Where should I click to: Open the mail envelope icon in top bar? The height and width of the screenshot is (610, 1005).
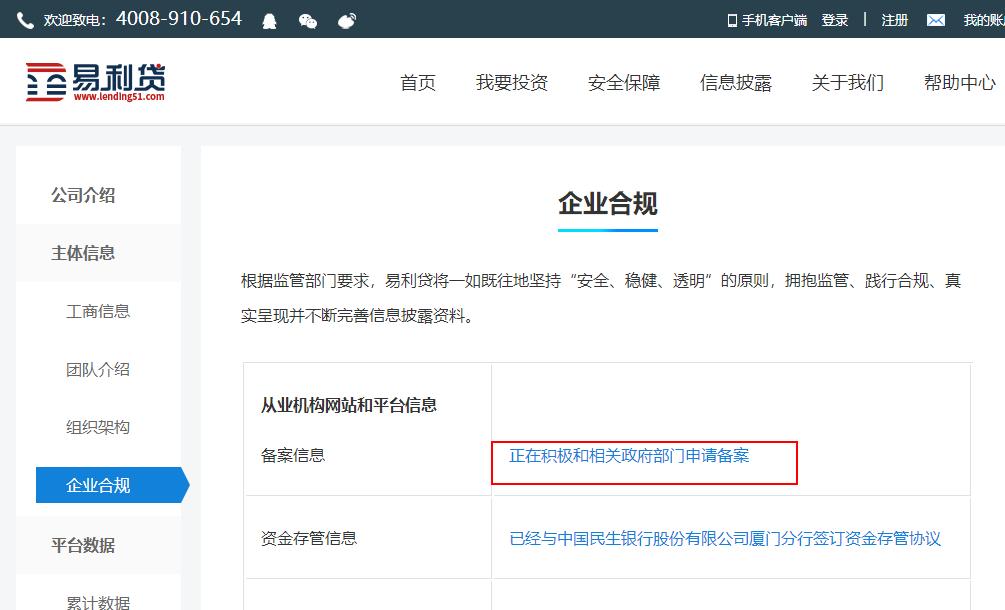(x=935, y=19)
